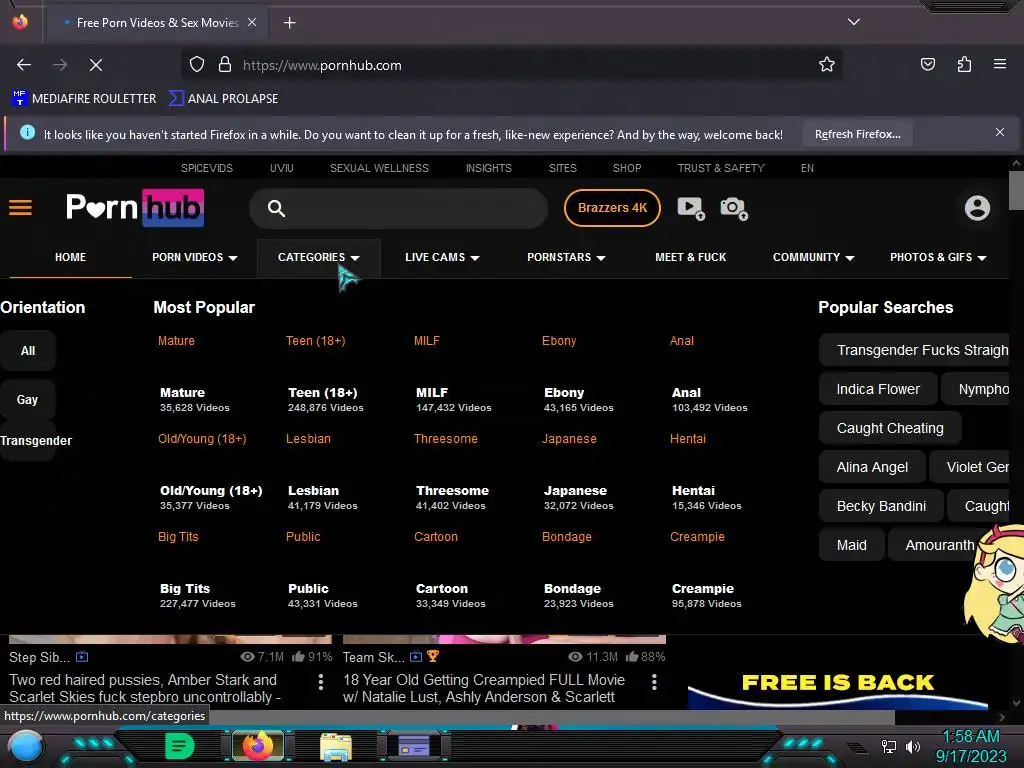This screenshot has width=1024, height=768.
Task: Open SHOP in the top bar
Action: point(627,168)
